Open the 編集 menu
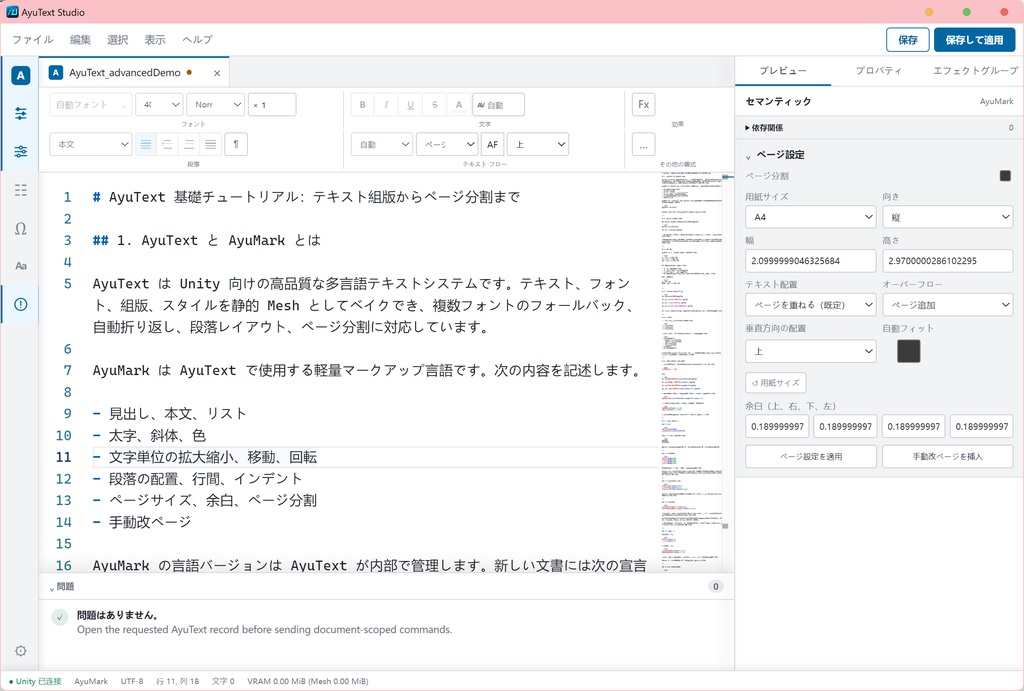The width and height of the screenshot is (1024, 691). (x=80, y=40)
